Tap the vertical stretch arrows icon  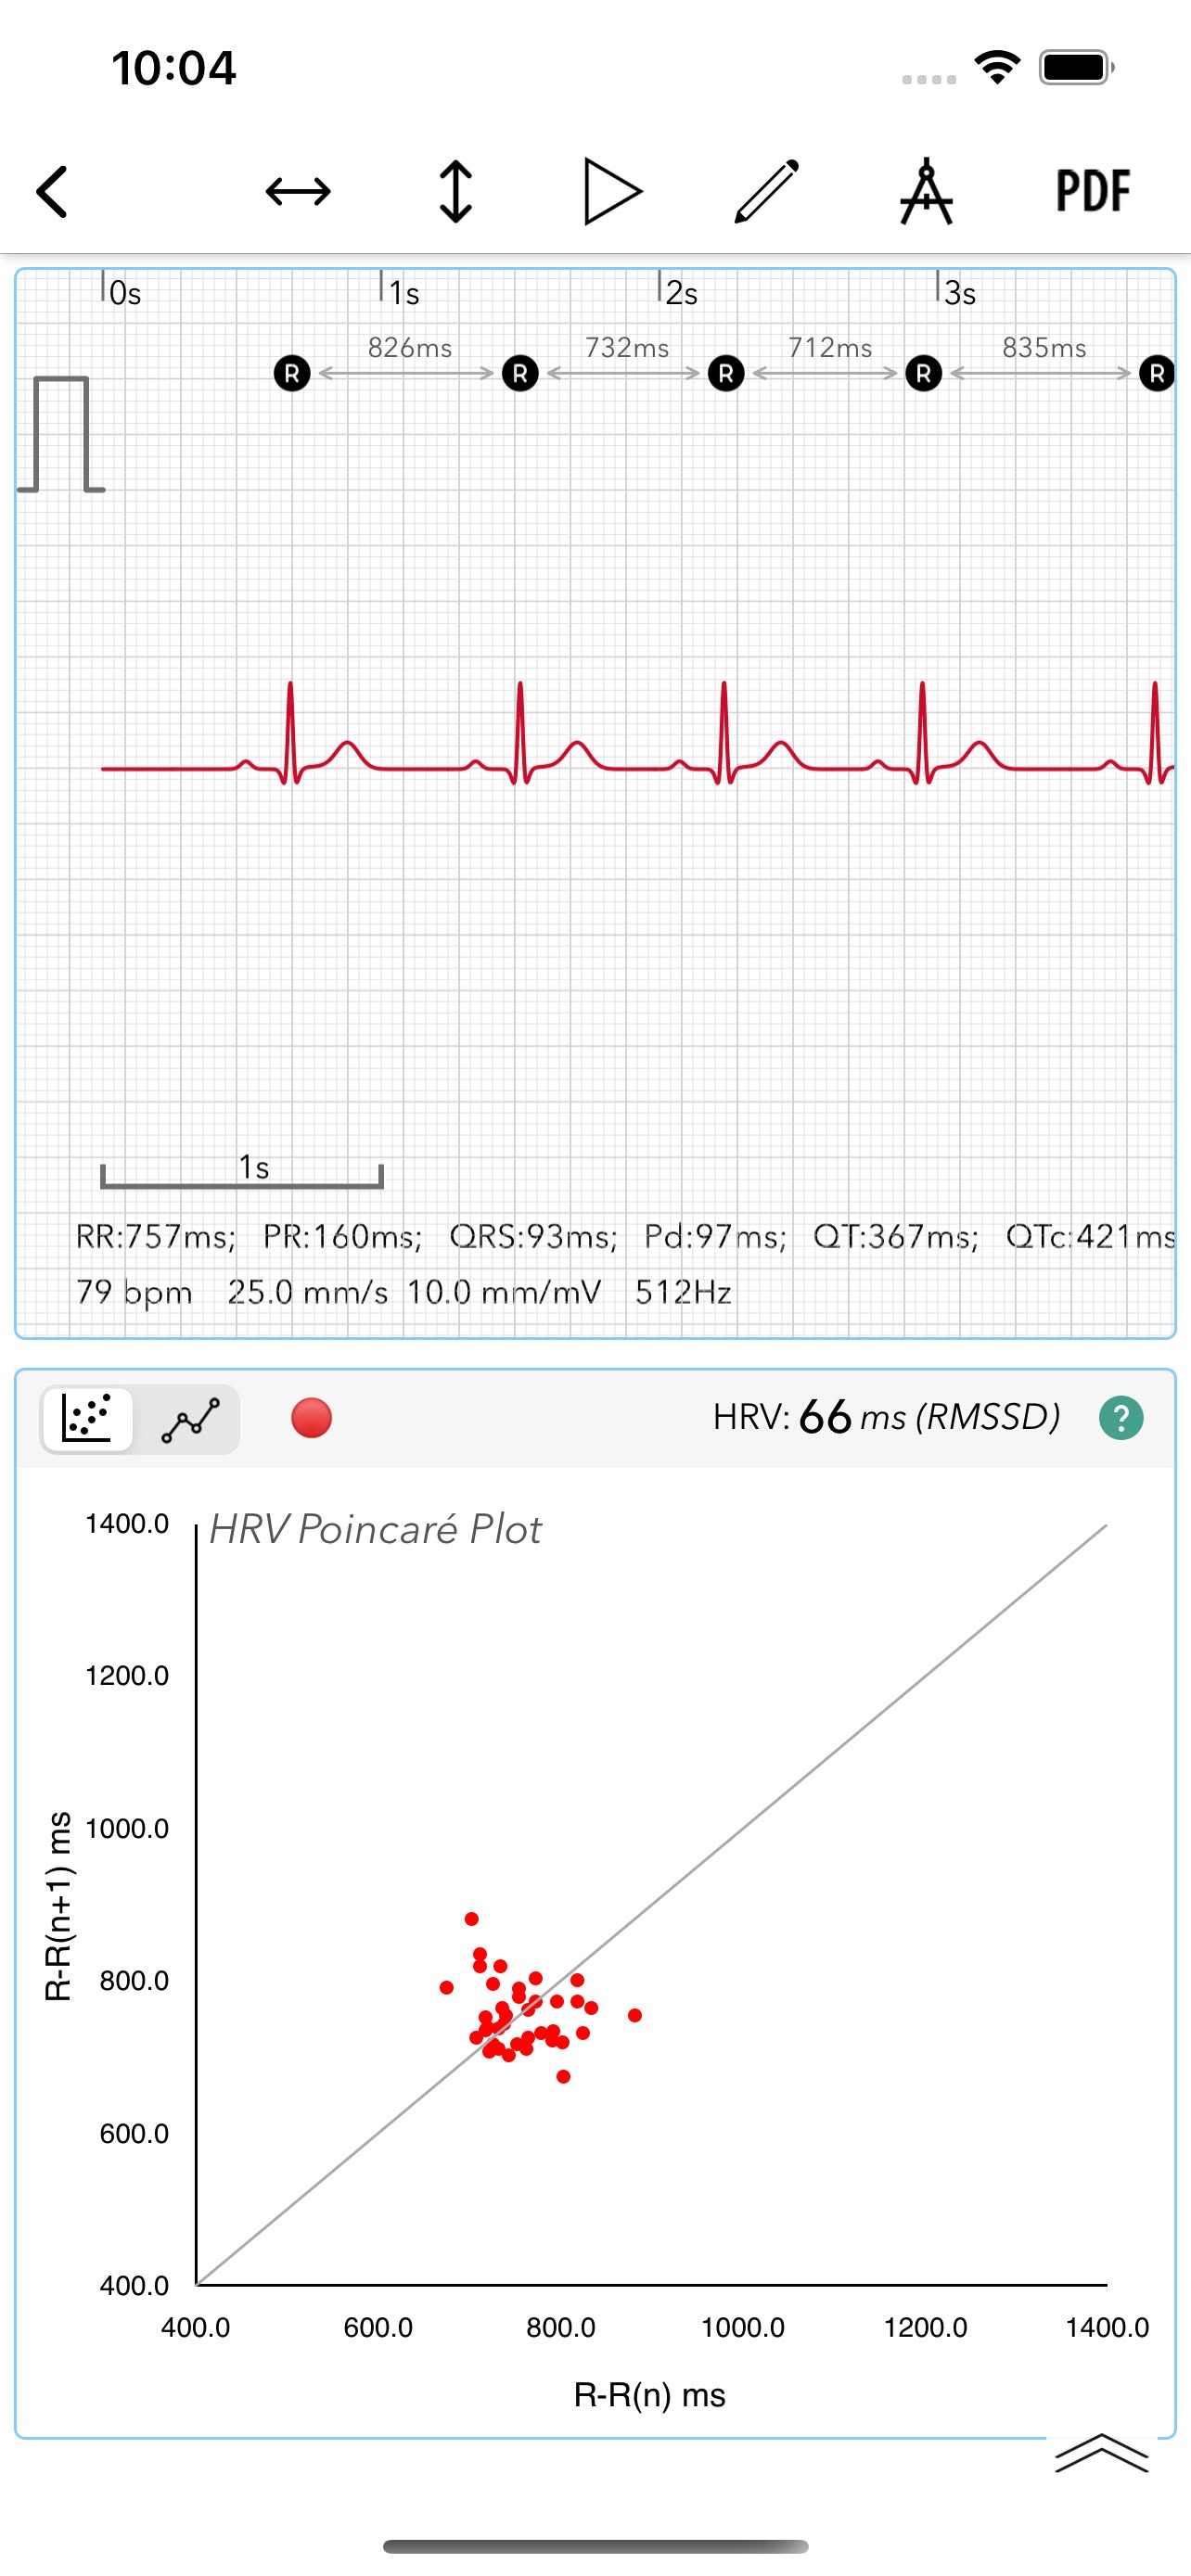[x=456, y=191]
